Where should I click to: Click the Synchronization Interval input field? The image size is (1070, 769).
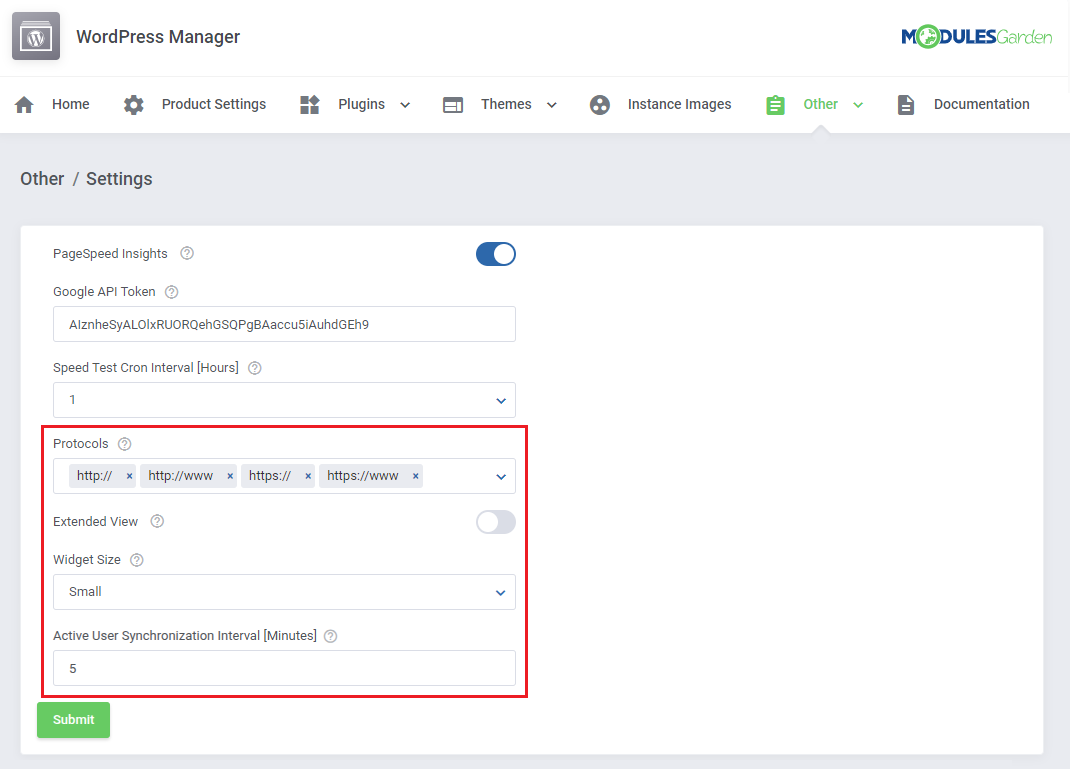(x=284, y=668)
